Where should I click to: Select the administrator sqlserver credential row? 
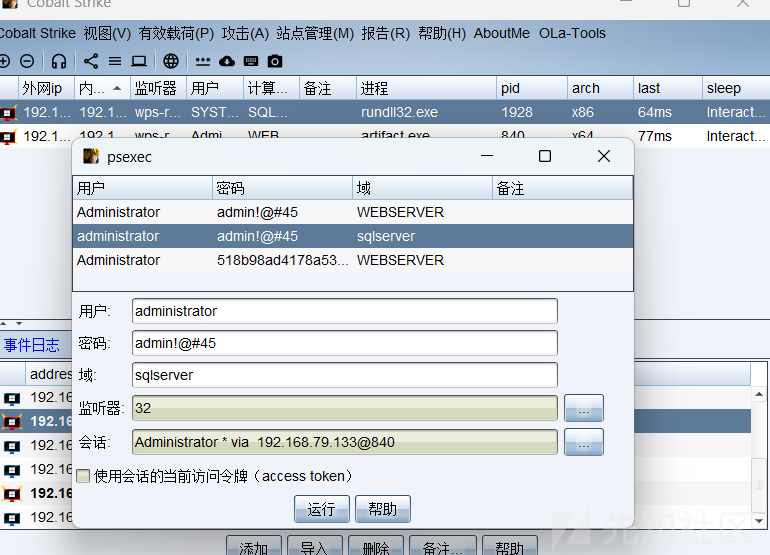(353, 236)
